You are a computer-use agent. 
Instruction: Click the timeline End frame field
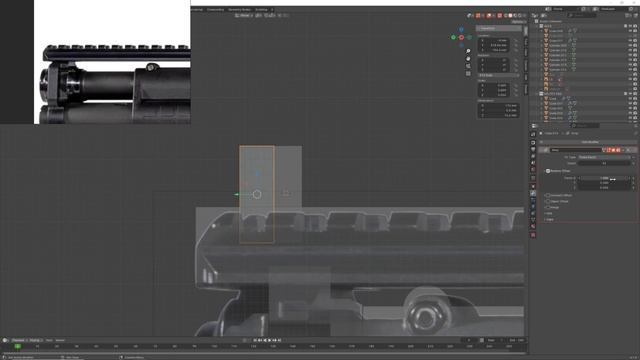click(x=516, y=340)
